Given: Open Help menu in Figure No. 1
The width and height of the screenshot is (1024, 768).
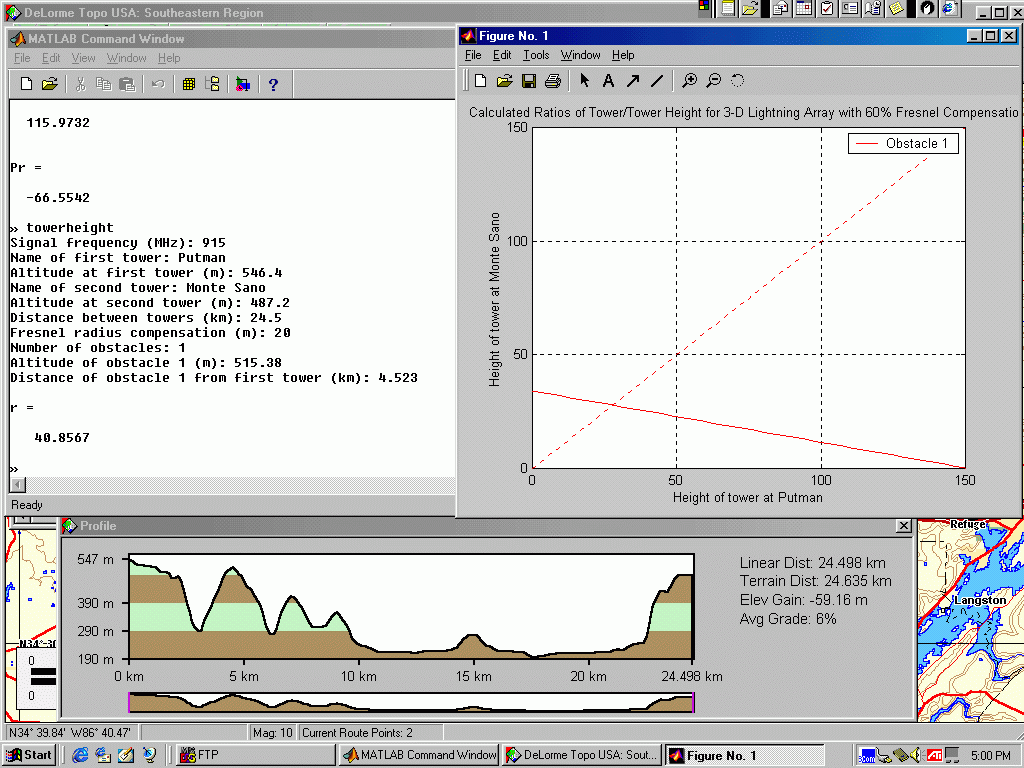Looking at the screenshot, I should point(623,56).
